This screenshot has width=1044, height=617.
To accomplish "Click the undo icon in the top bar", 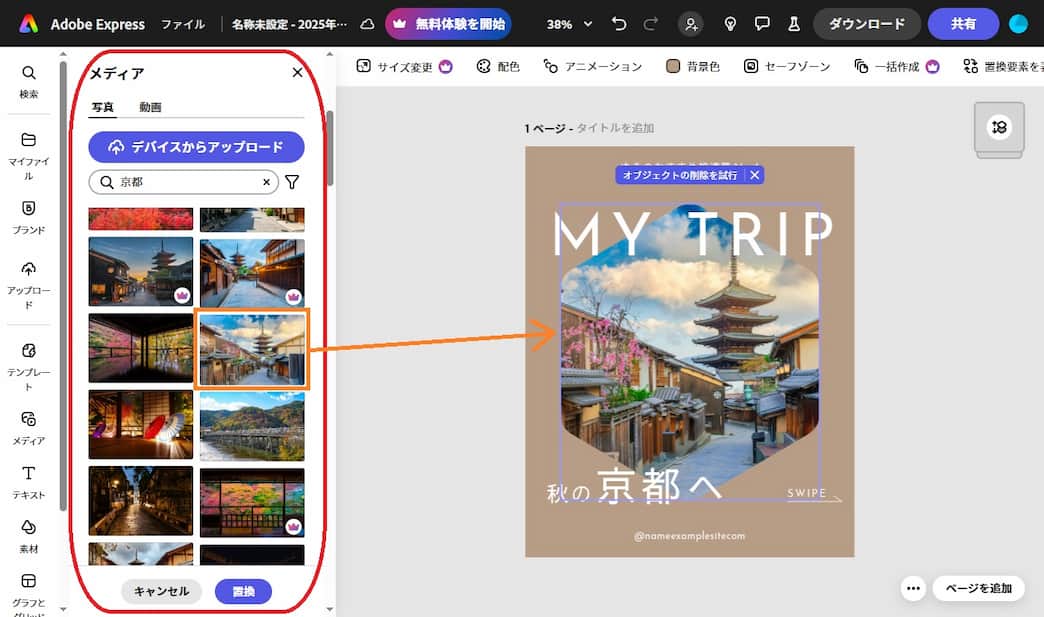I will point(620,23).
